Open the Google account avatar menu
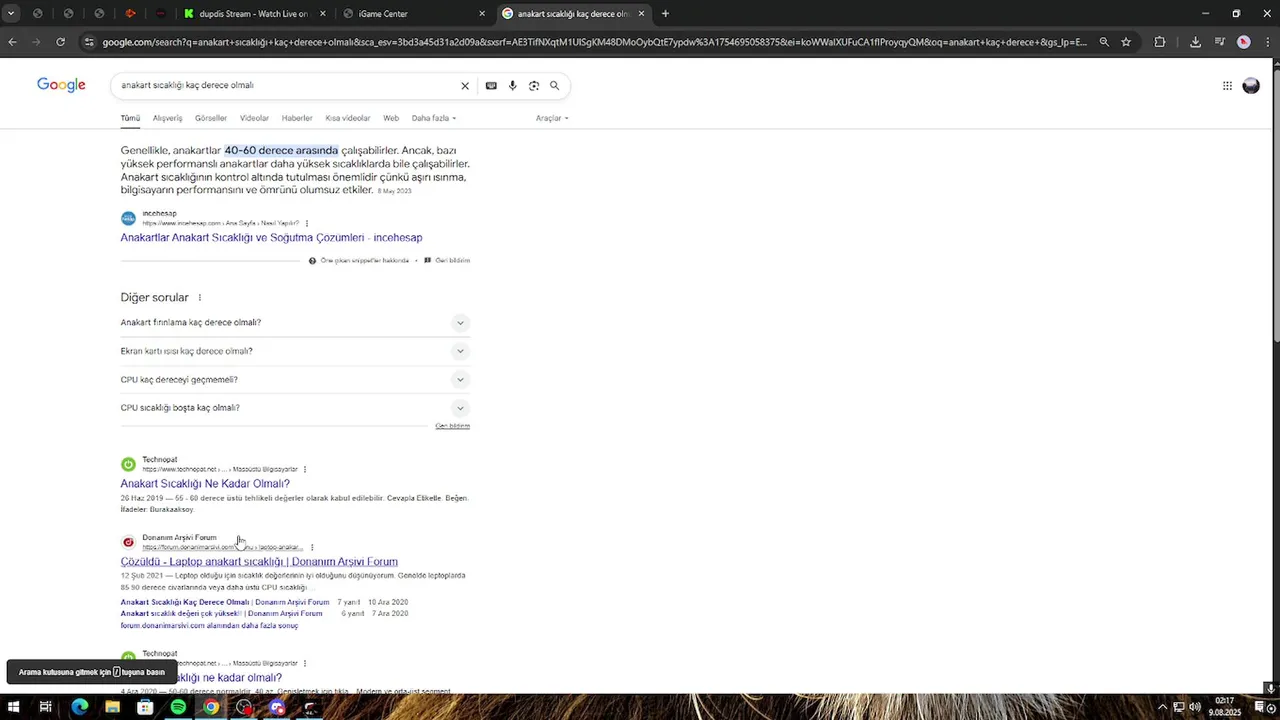The width and height of the screenshot is (1280, 720). point(1251,86)
